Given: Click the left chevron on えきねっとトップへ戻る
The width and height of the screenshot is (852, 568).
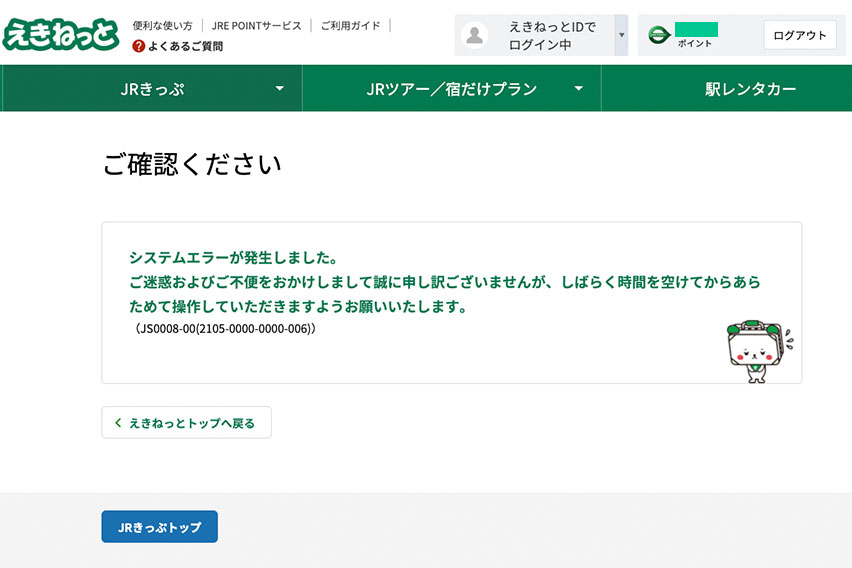Looking at the screenshot, I should point(118,423).
